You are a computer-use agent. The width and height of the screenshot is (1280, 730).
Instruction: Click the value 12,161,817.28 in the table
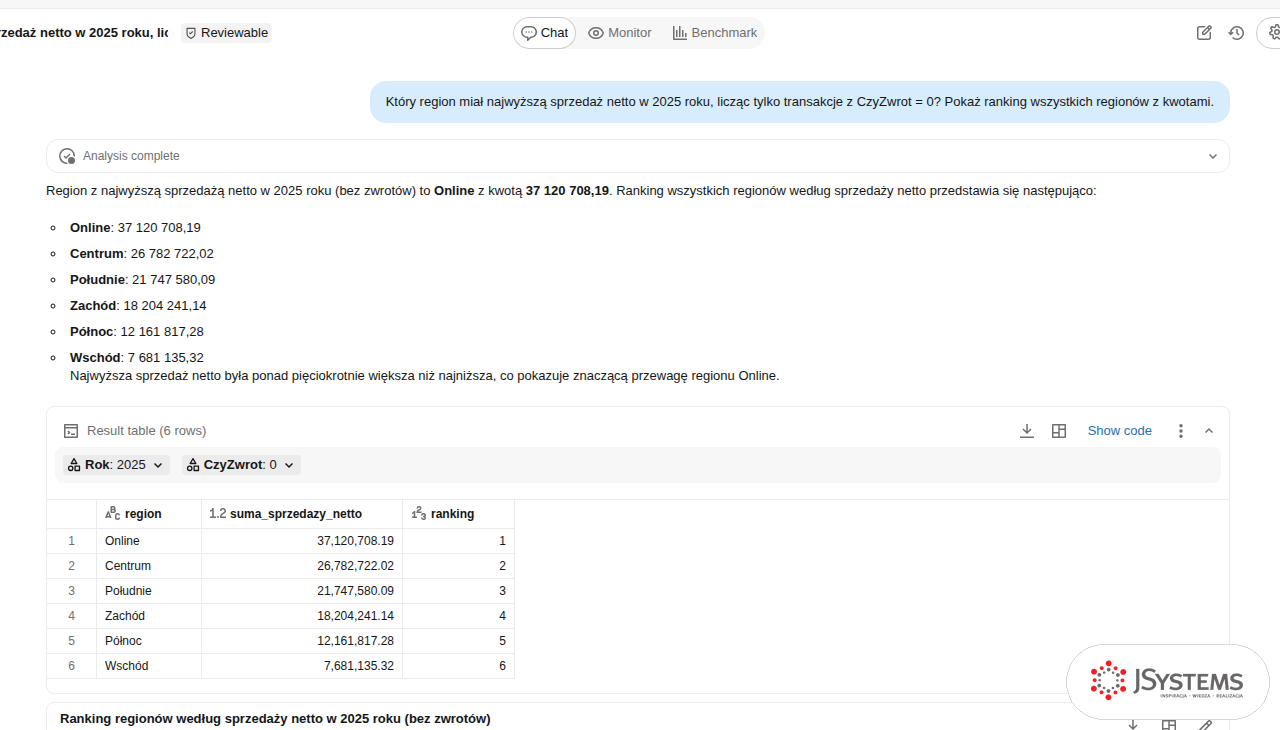coord(355,641)
